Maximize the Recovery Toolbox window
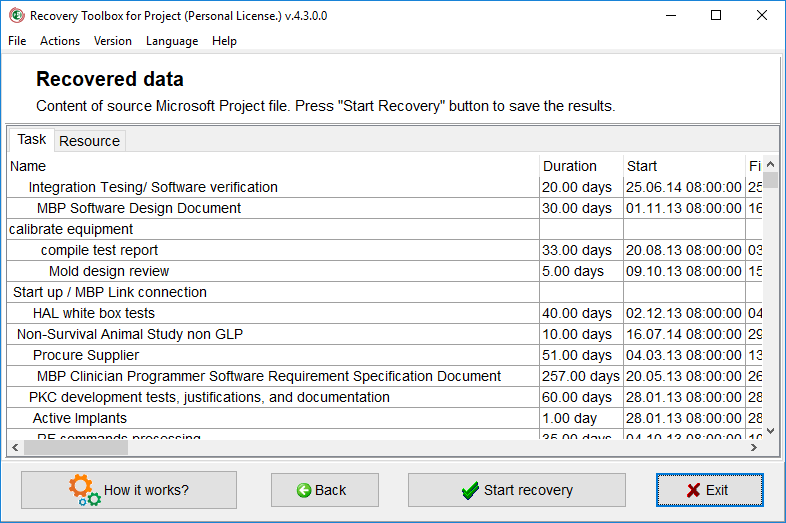Screen dimensions: 786x523 (x=716, y=16)
